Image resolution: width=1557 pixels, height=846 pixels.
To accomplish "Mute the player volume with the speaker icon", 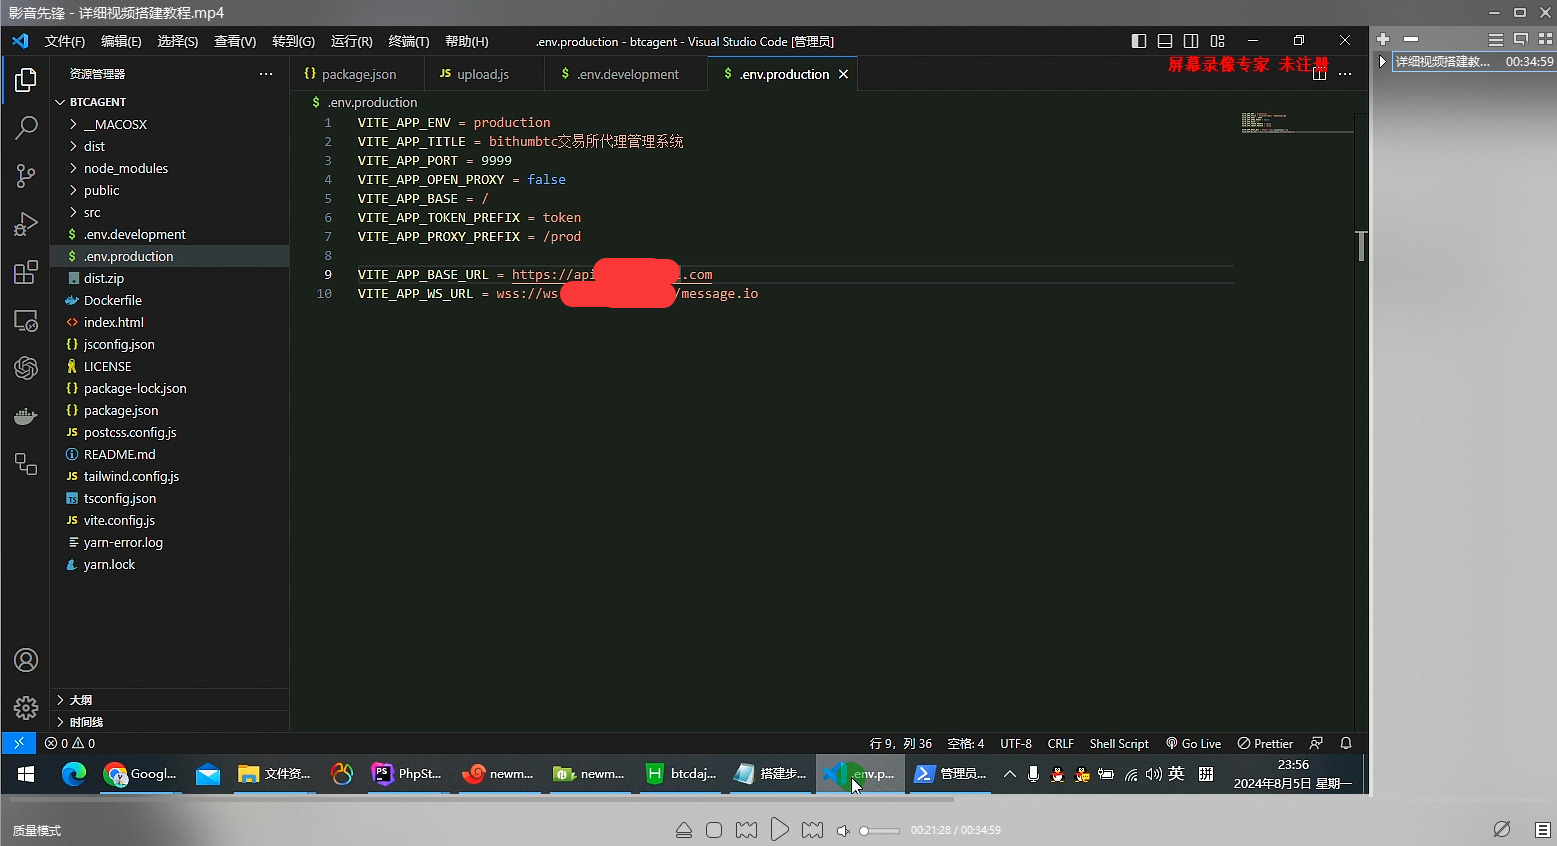I will 843,830.
